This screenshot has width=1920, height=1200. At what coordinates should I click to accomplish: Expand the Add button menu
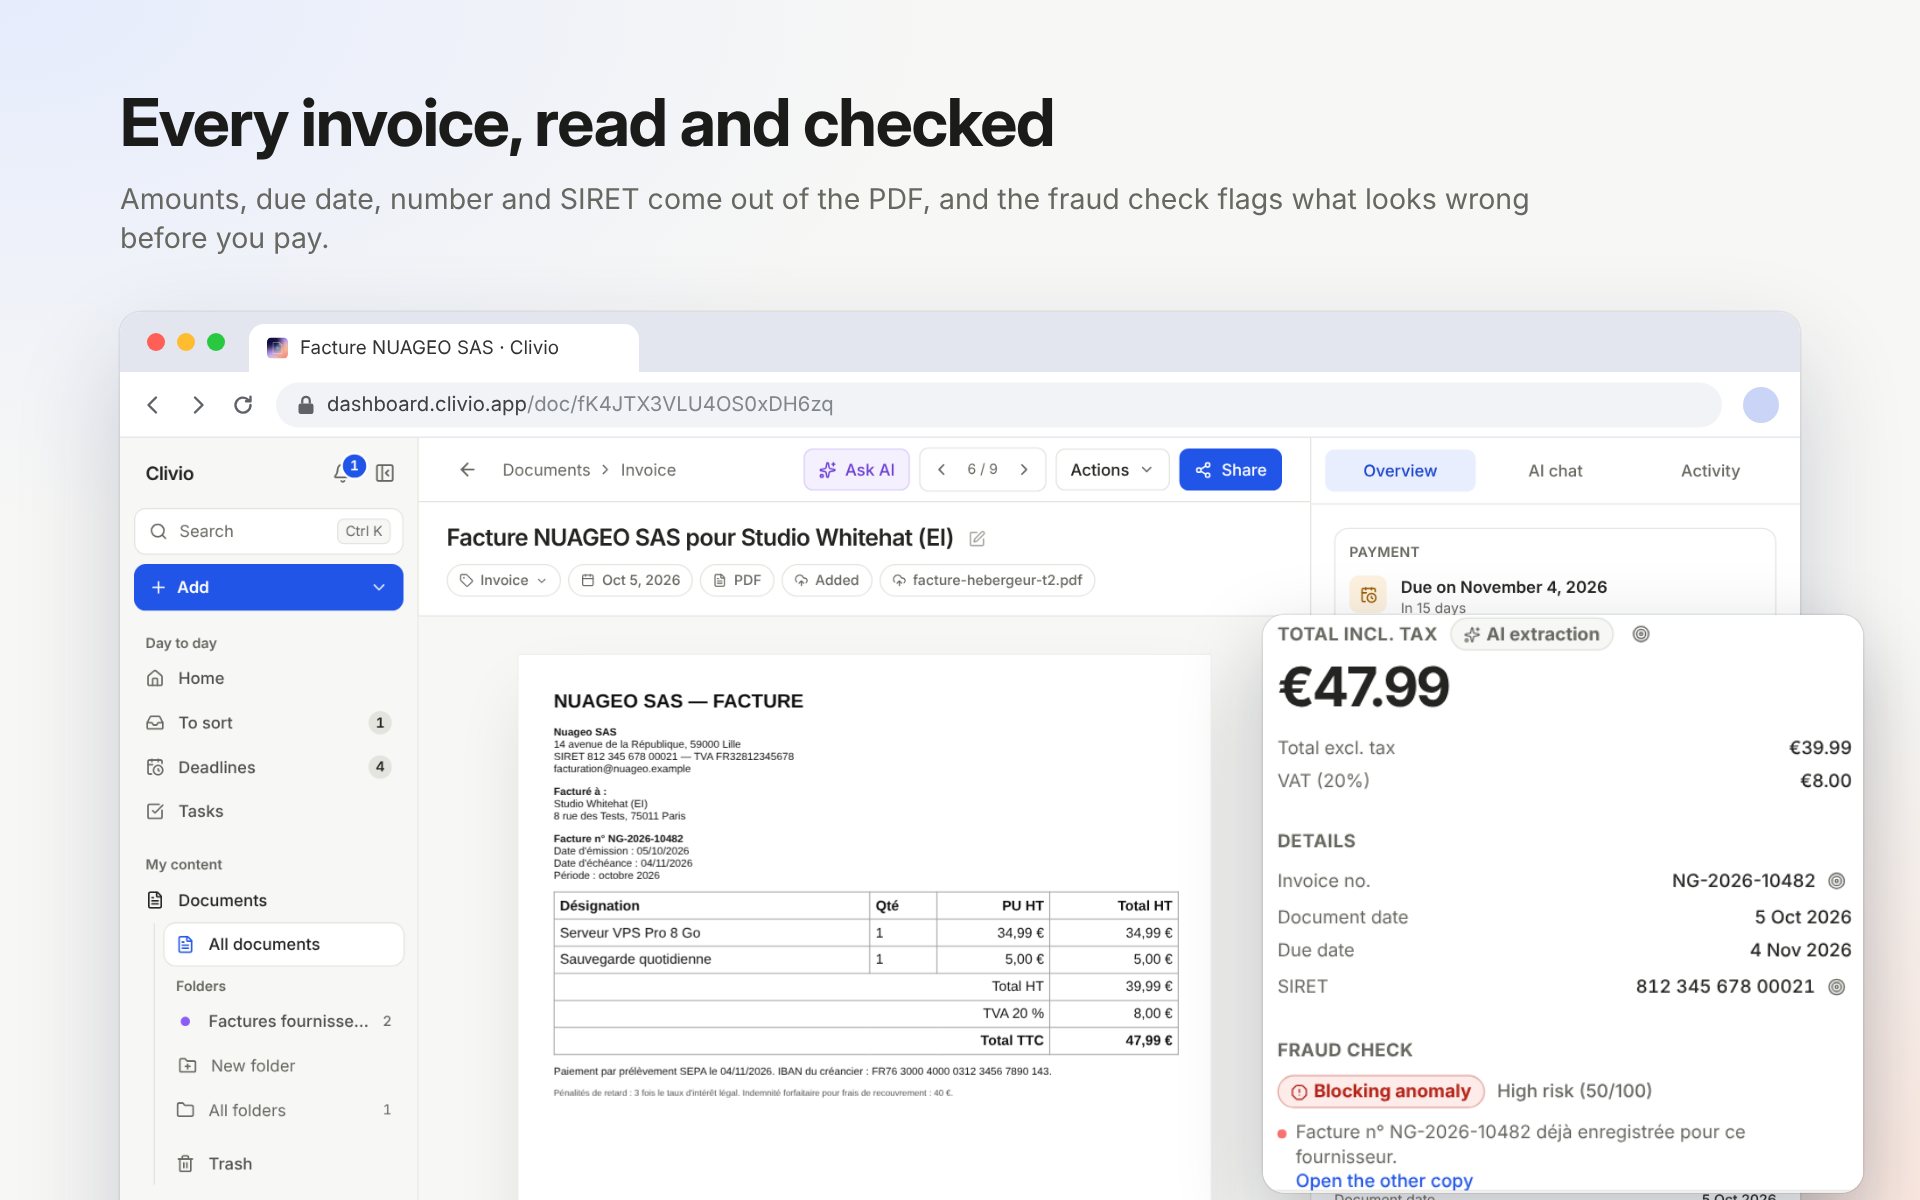(379, 587)
